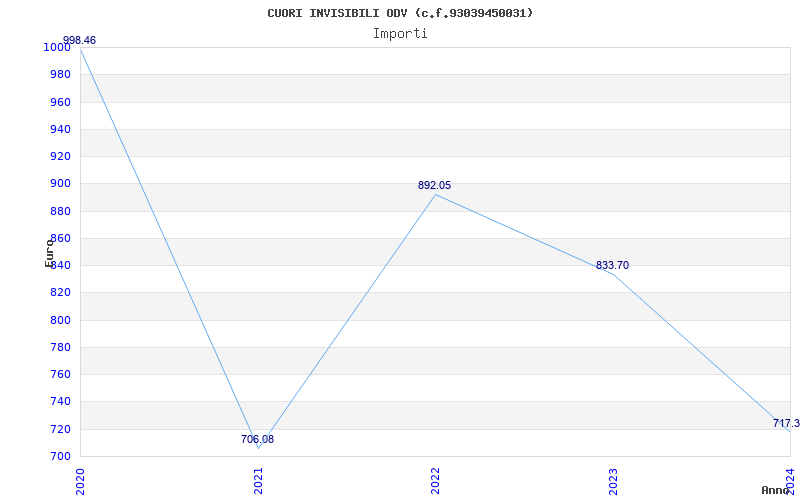Select the 717.3 data point label
This screenshot has height=500, width=800.
click(786, 423)
